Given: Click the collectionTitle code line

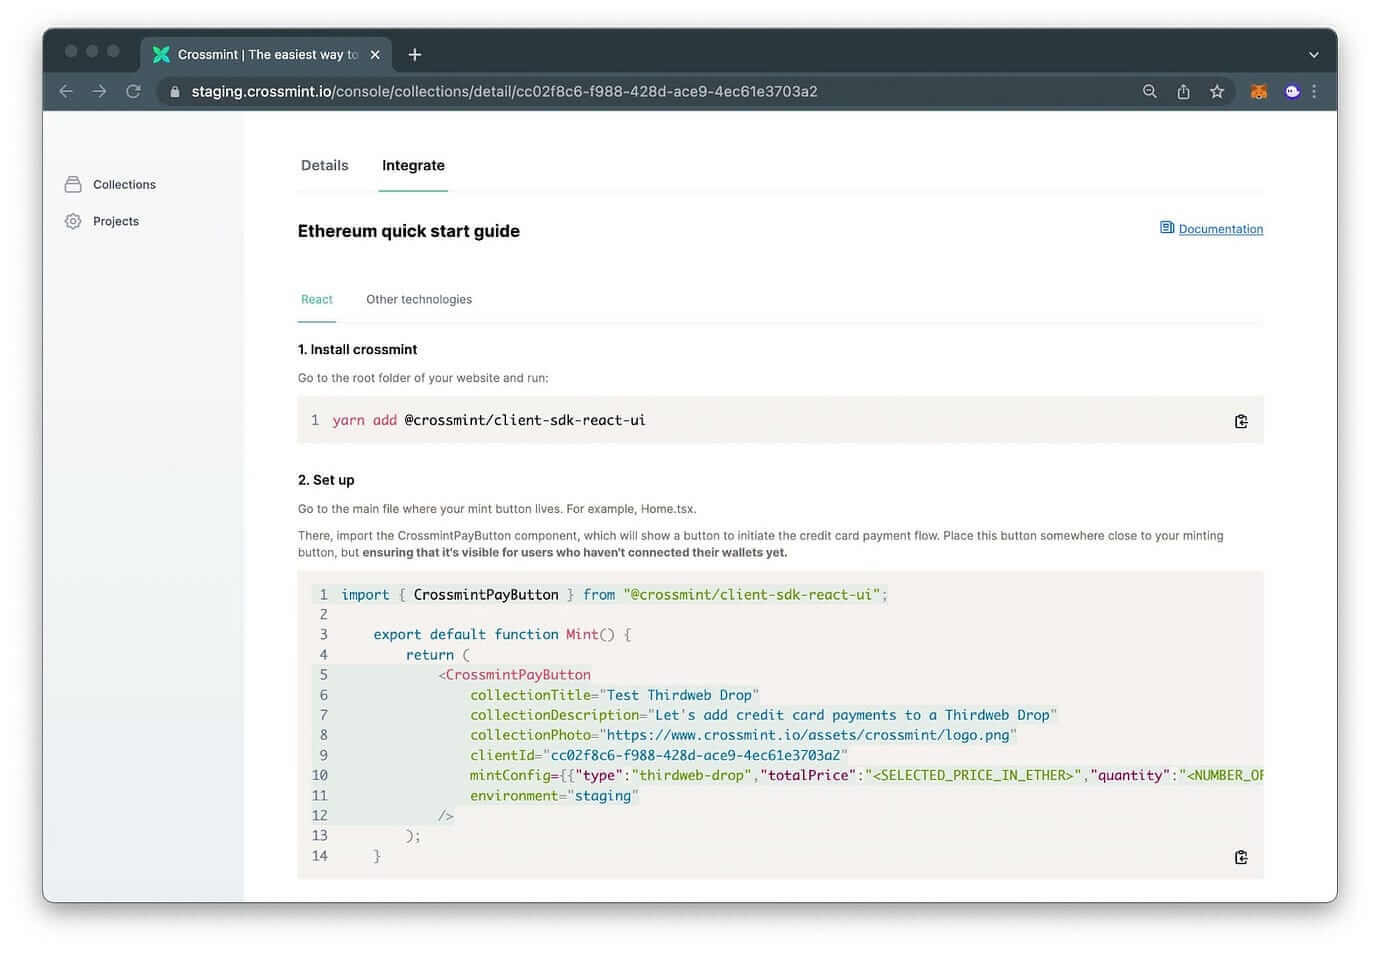Looking at the screenshot, I should tap(615, 695).
